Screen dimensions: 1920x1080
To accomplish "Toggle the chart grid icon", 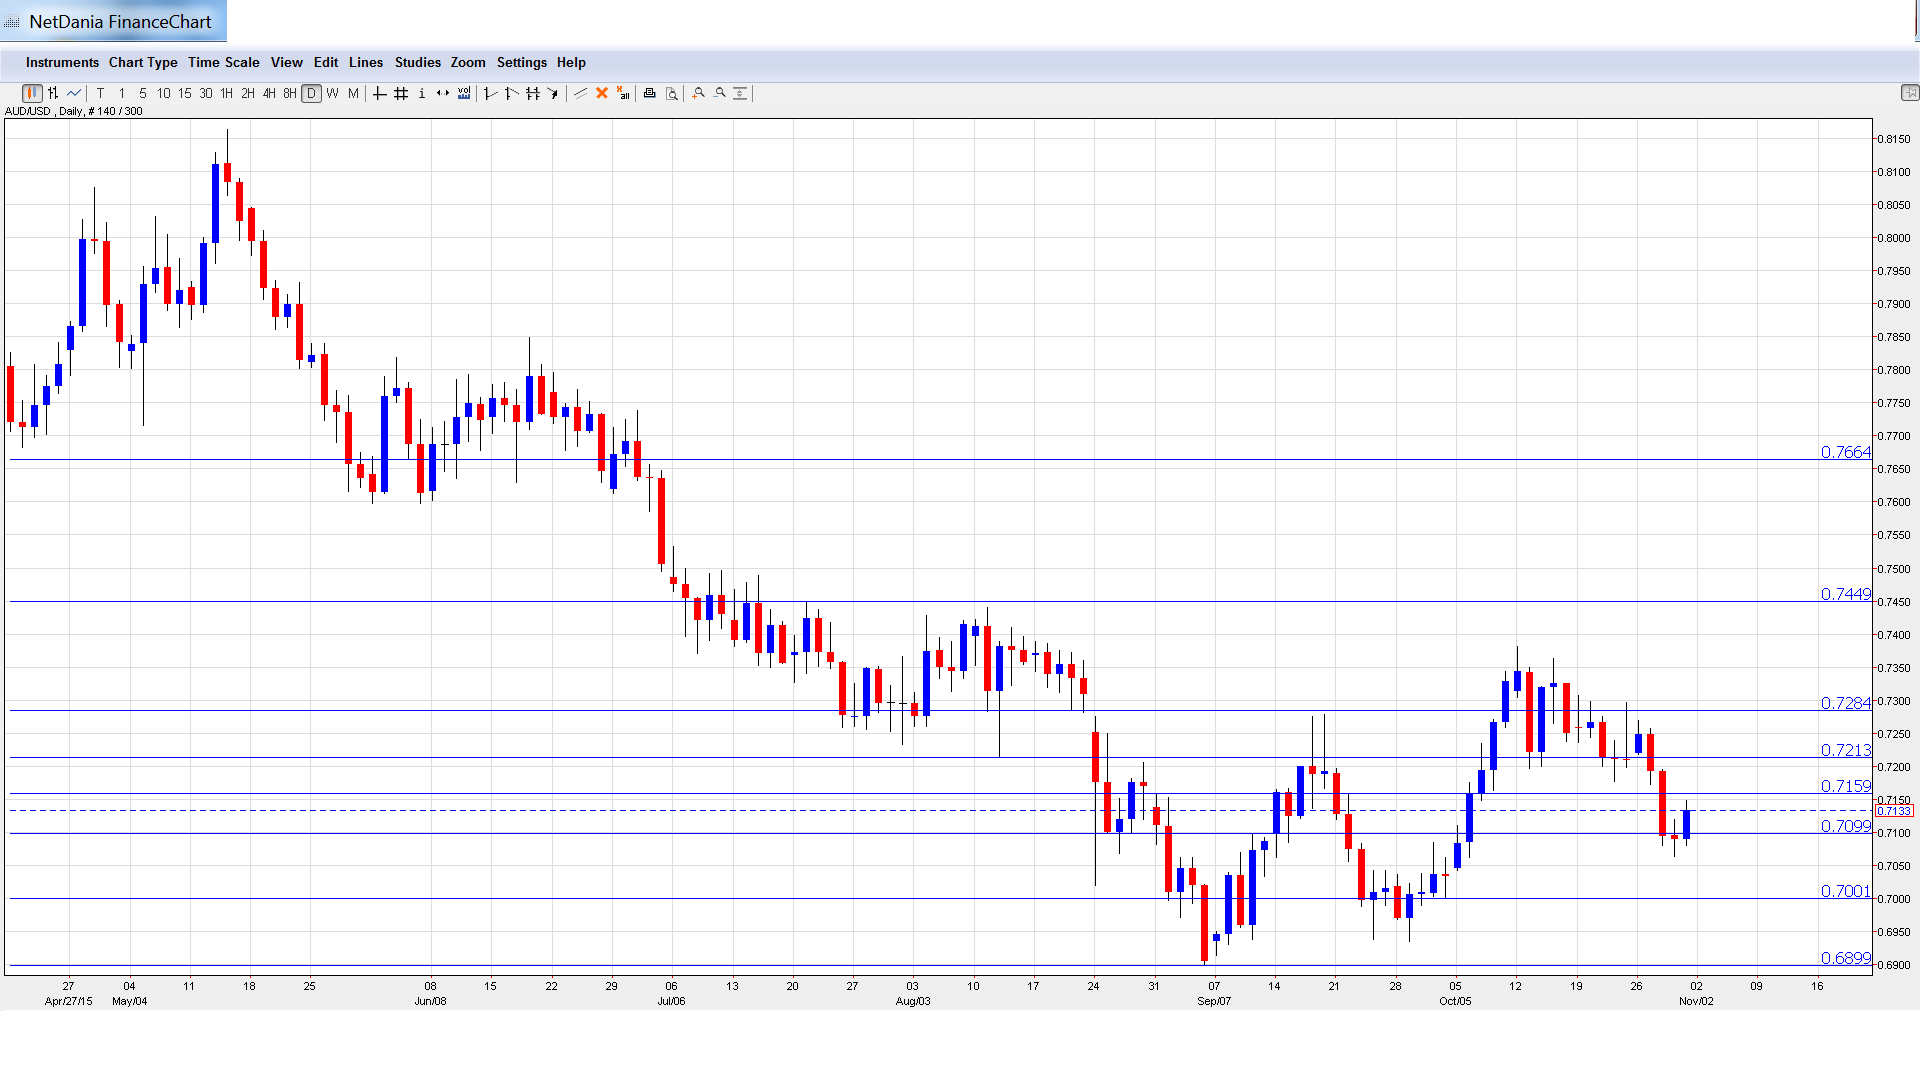I will [401, 93].
